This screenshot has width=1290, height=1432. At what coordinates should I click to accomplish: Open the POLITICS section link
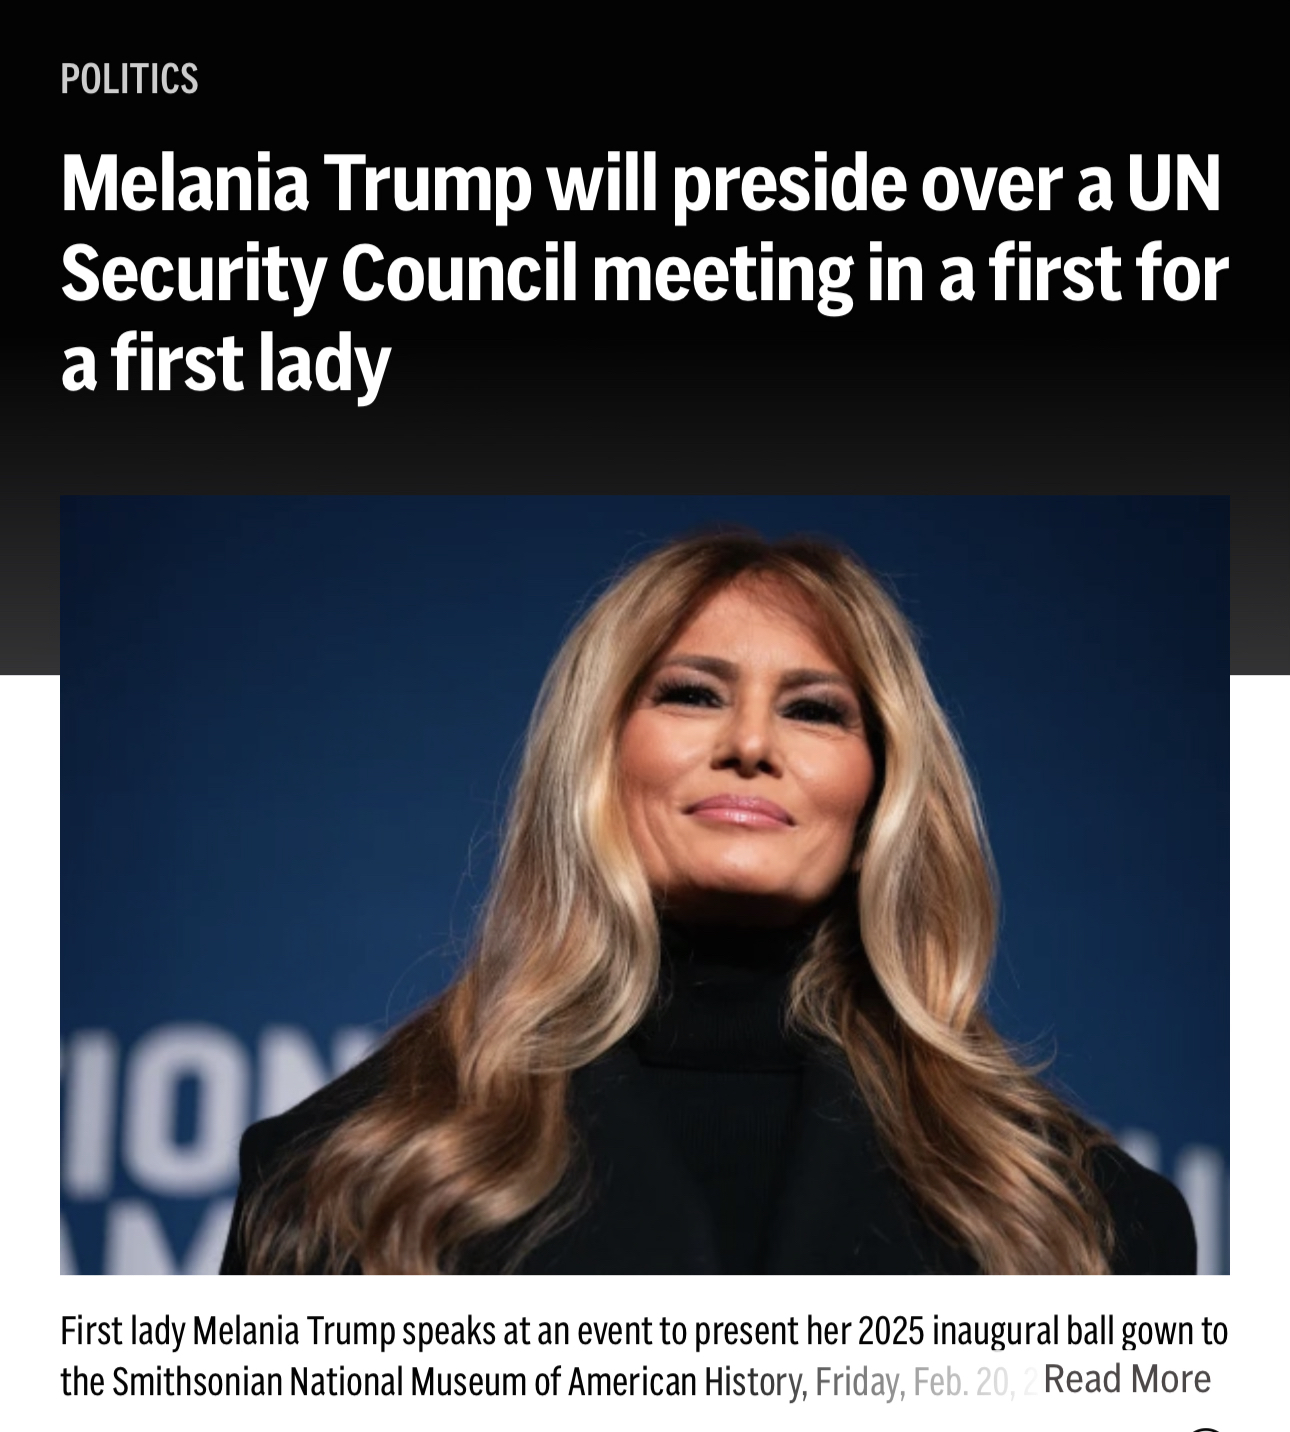tap(129, 78)
